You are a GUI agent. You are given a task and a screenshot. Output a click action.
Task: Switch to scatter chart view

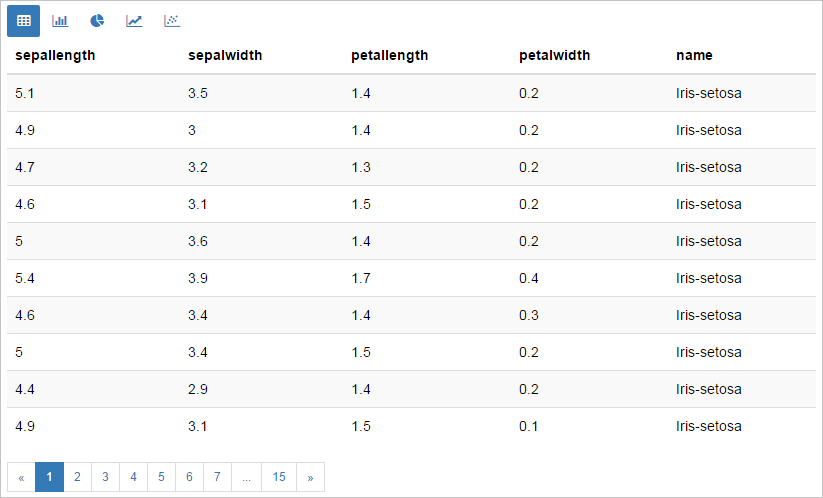pos(172,21)
